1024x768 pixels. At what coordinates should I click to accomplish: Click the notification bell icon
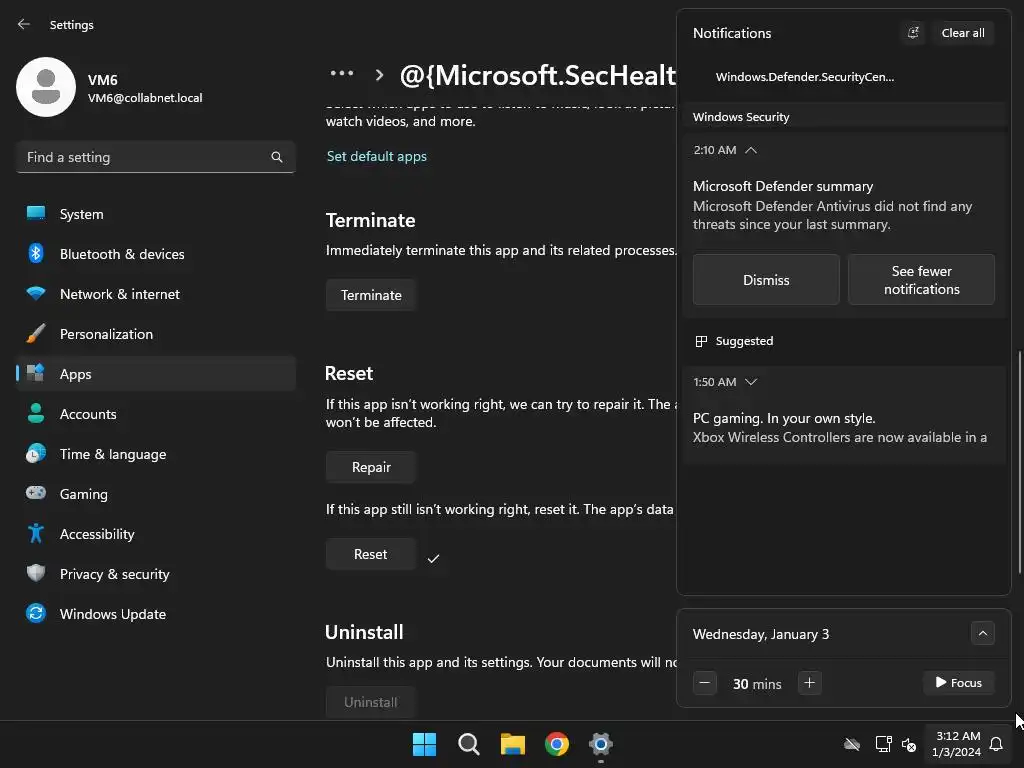click(996, 744)
